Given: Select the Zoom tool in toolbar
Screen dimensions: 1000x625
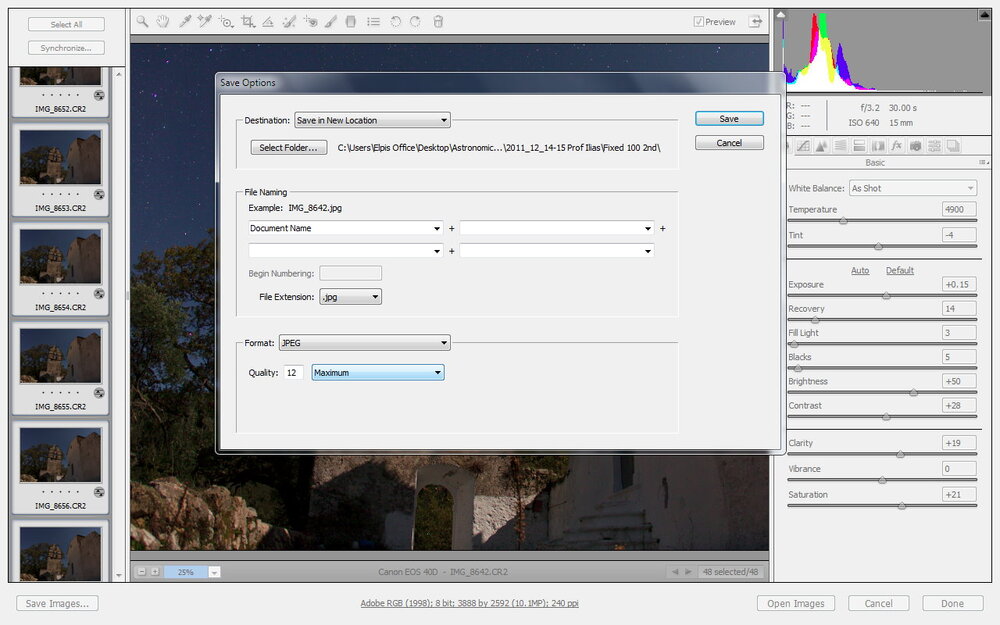Looking at the screenshot, I should point(142,21).
